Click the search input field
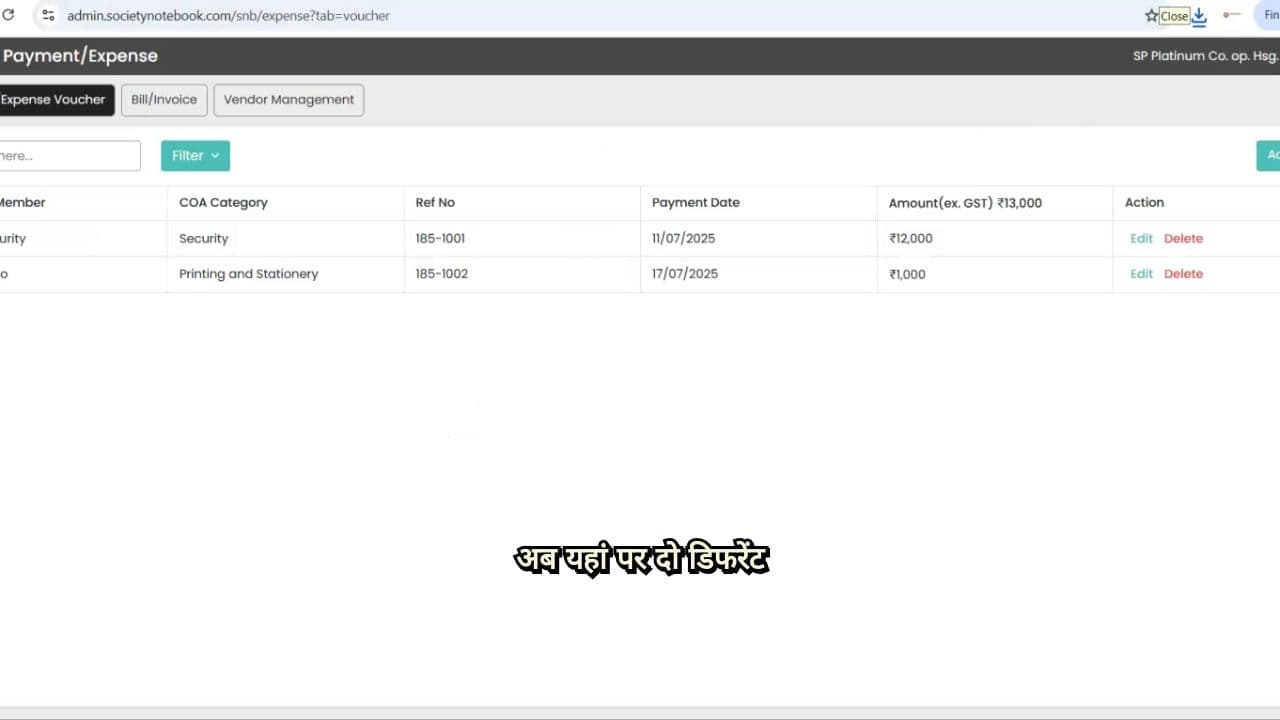The width and height of the screenshot is (1280, 720). click(x=68, y=155)
